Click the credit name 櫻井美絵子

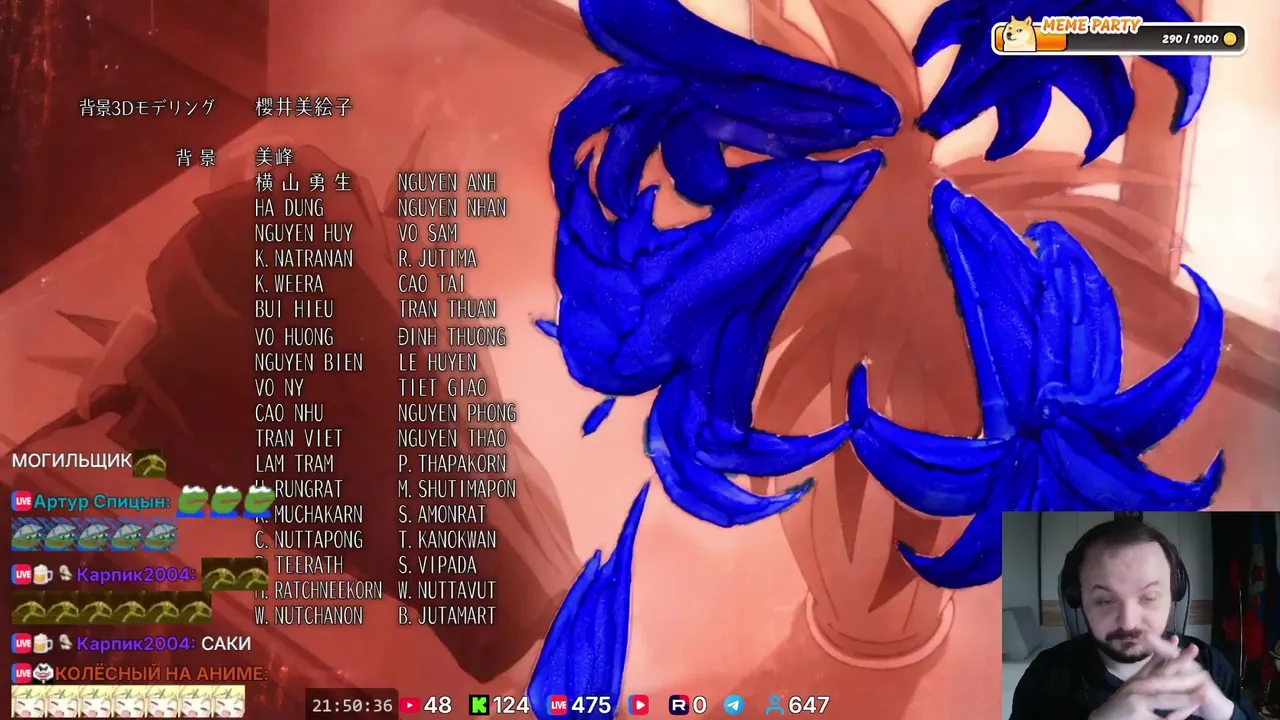click(304, 107)
